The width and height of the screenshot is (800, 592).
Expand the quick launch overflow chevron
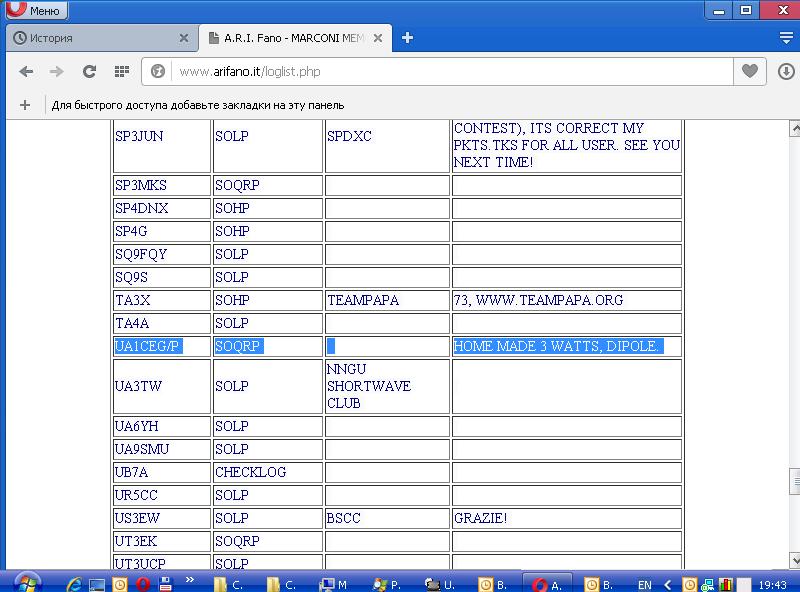(190, 580)
